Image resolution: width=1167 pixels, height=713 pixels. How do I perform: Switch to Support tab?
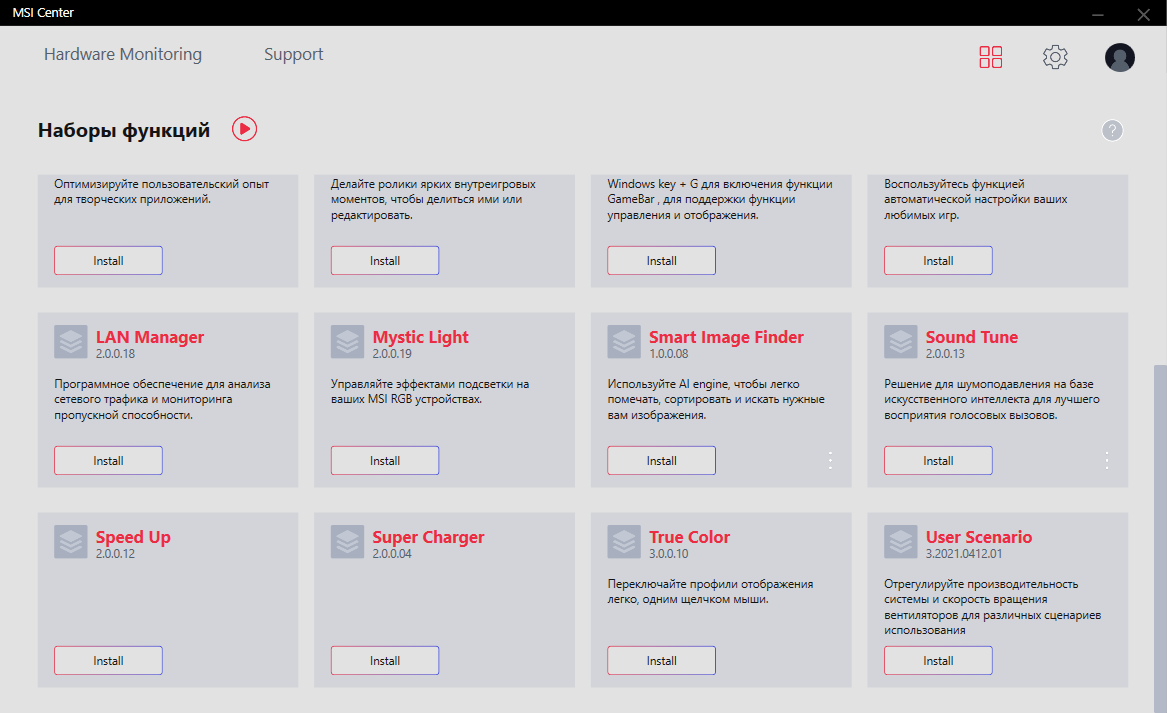click(293, 54)
